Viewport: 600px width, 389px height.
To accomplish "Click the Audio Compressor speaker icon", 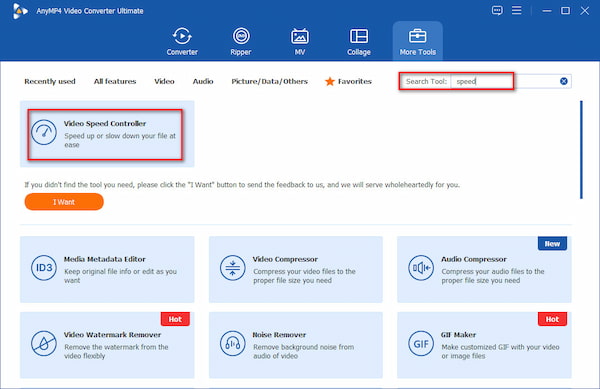I will [421, 268].
